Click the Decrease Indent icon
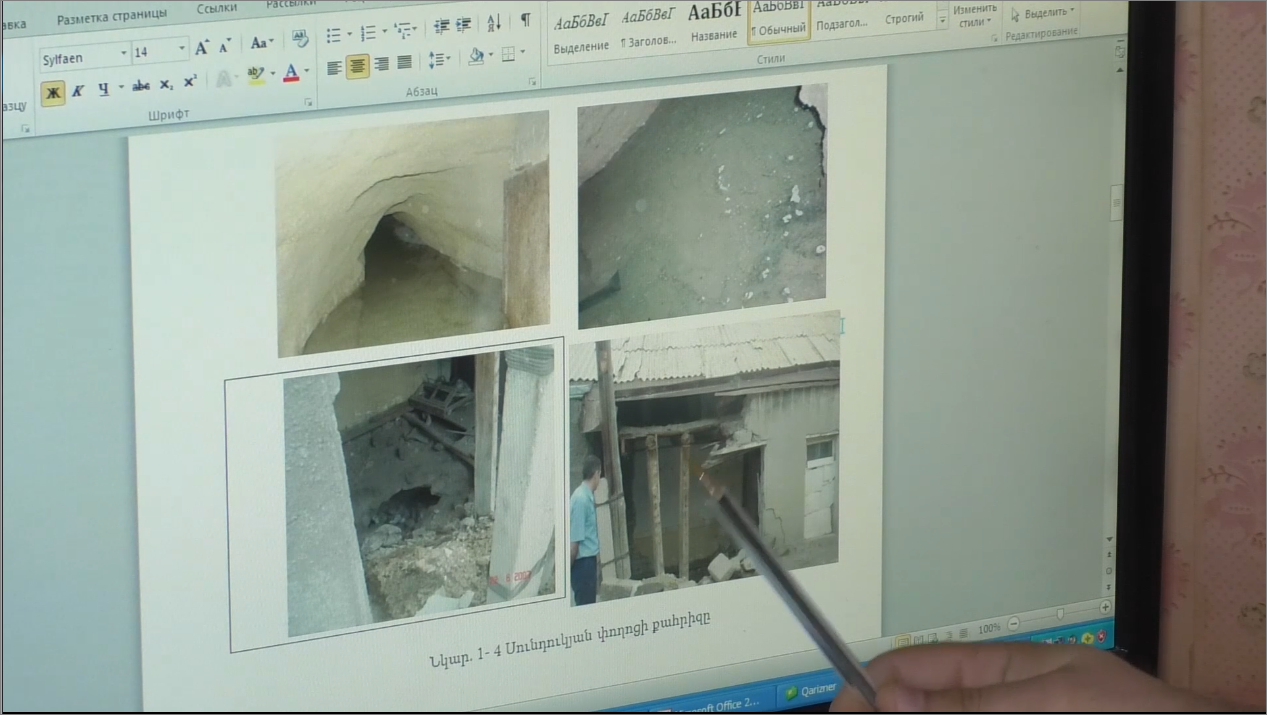Viewport: 1267px width, 715px height. pos(441,28)
